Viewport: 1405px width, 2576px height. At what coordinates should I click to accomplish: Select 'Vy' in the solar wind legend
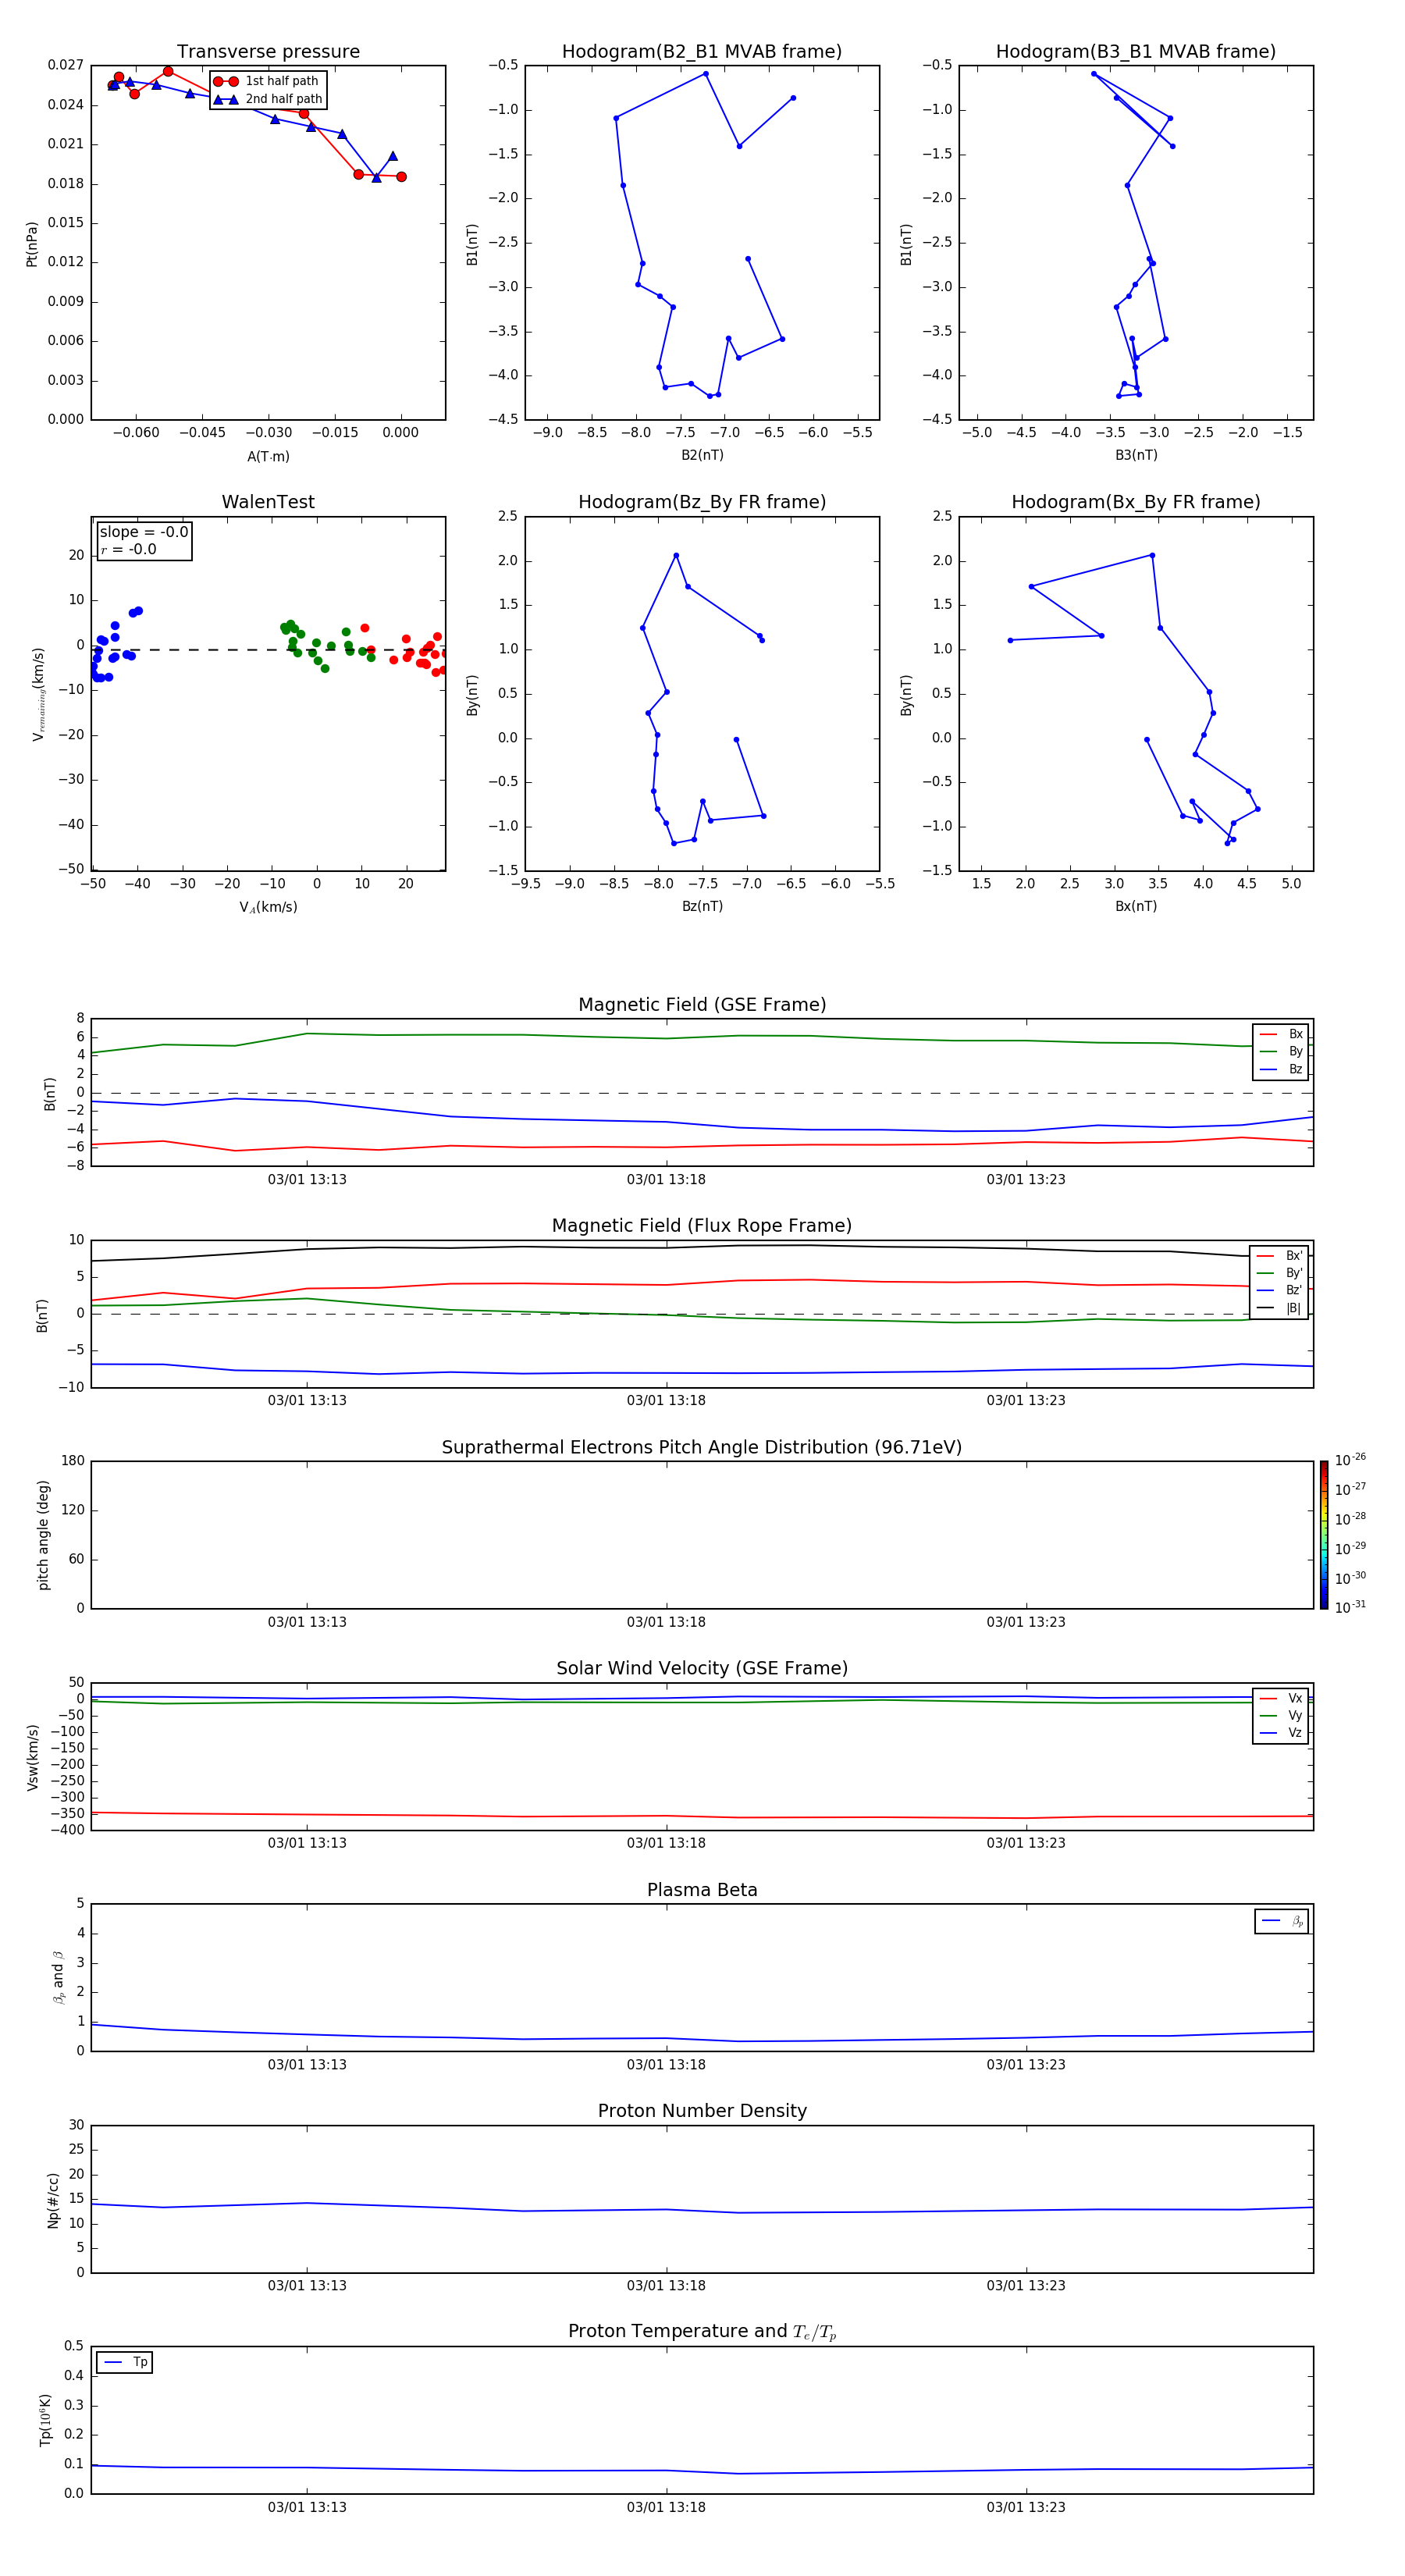click(x=1281, y=1715)
